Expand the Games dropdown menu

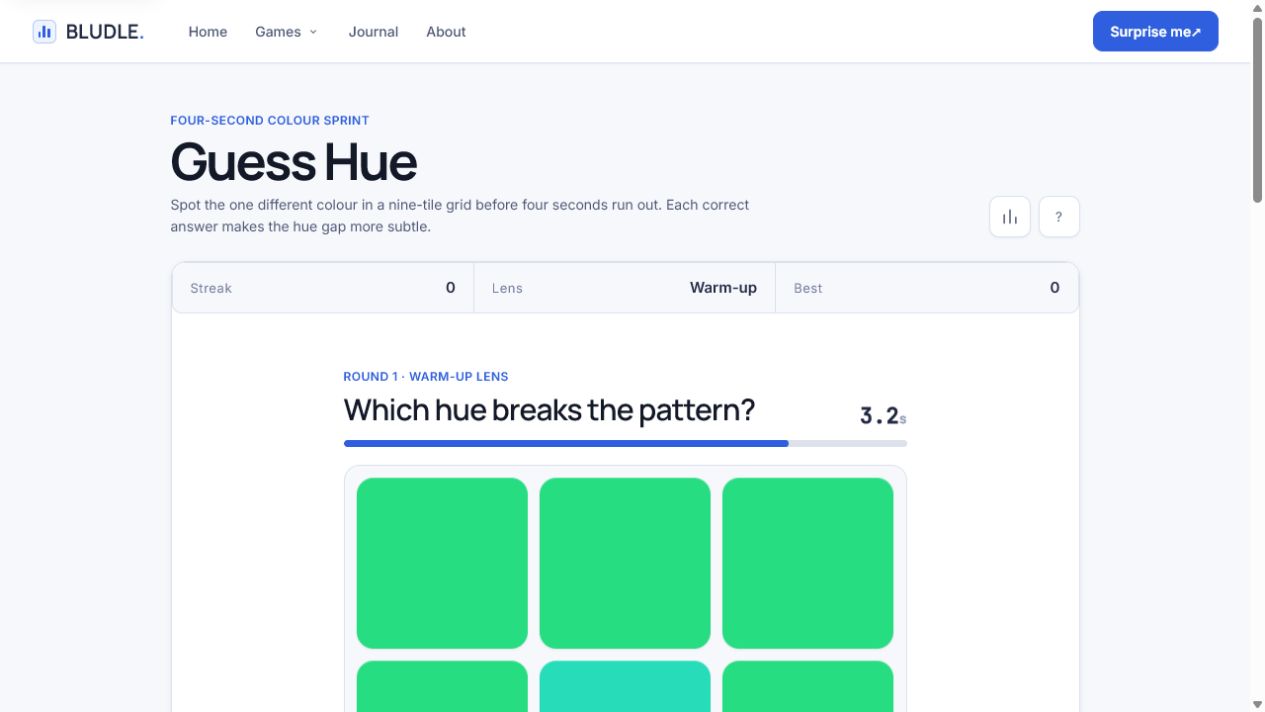click(286, 32)
